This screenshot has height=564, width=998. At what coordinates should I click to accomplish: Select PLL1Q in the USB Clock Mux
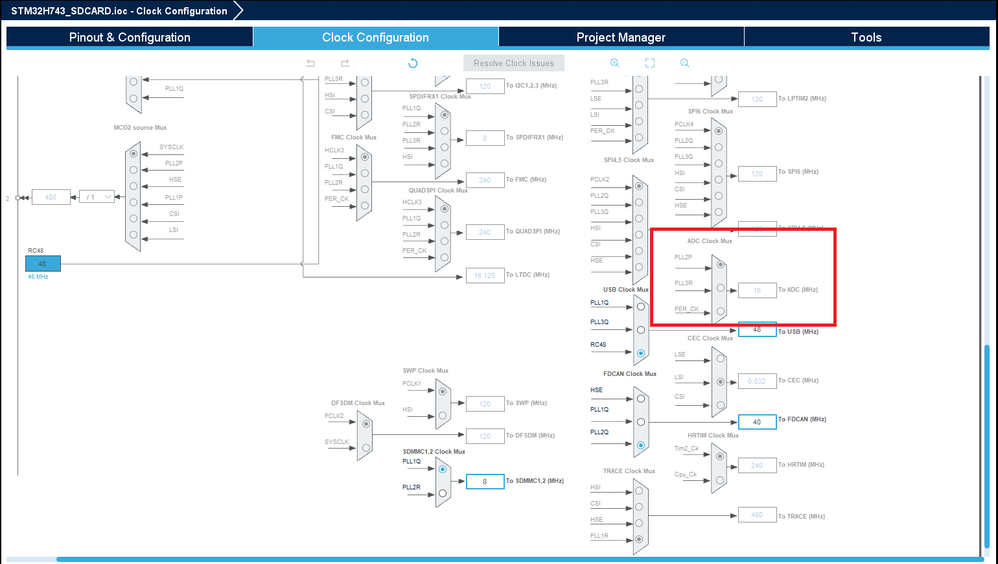[641, 306]
